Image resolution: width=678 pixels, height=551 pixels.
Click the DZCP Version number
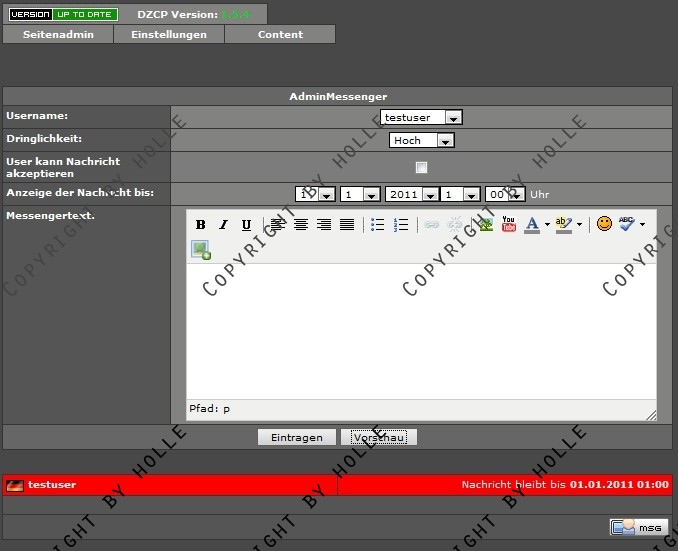click(236, 14)
